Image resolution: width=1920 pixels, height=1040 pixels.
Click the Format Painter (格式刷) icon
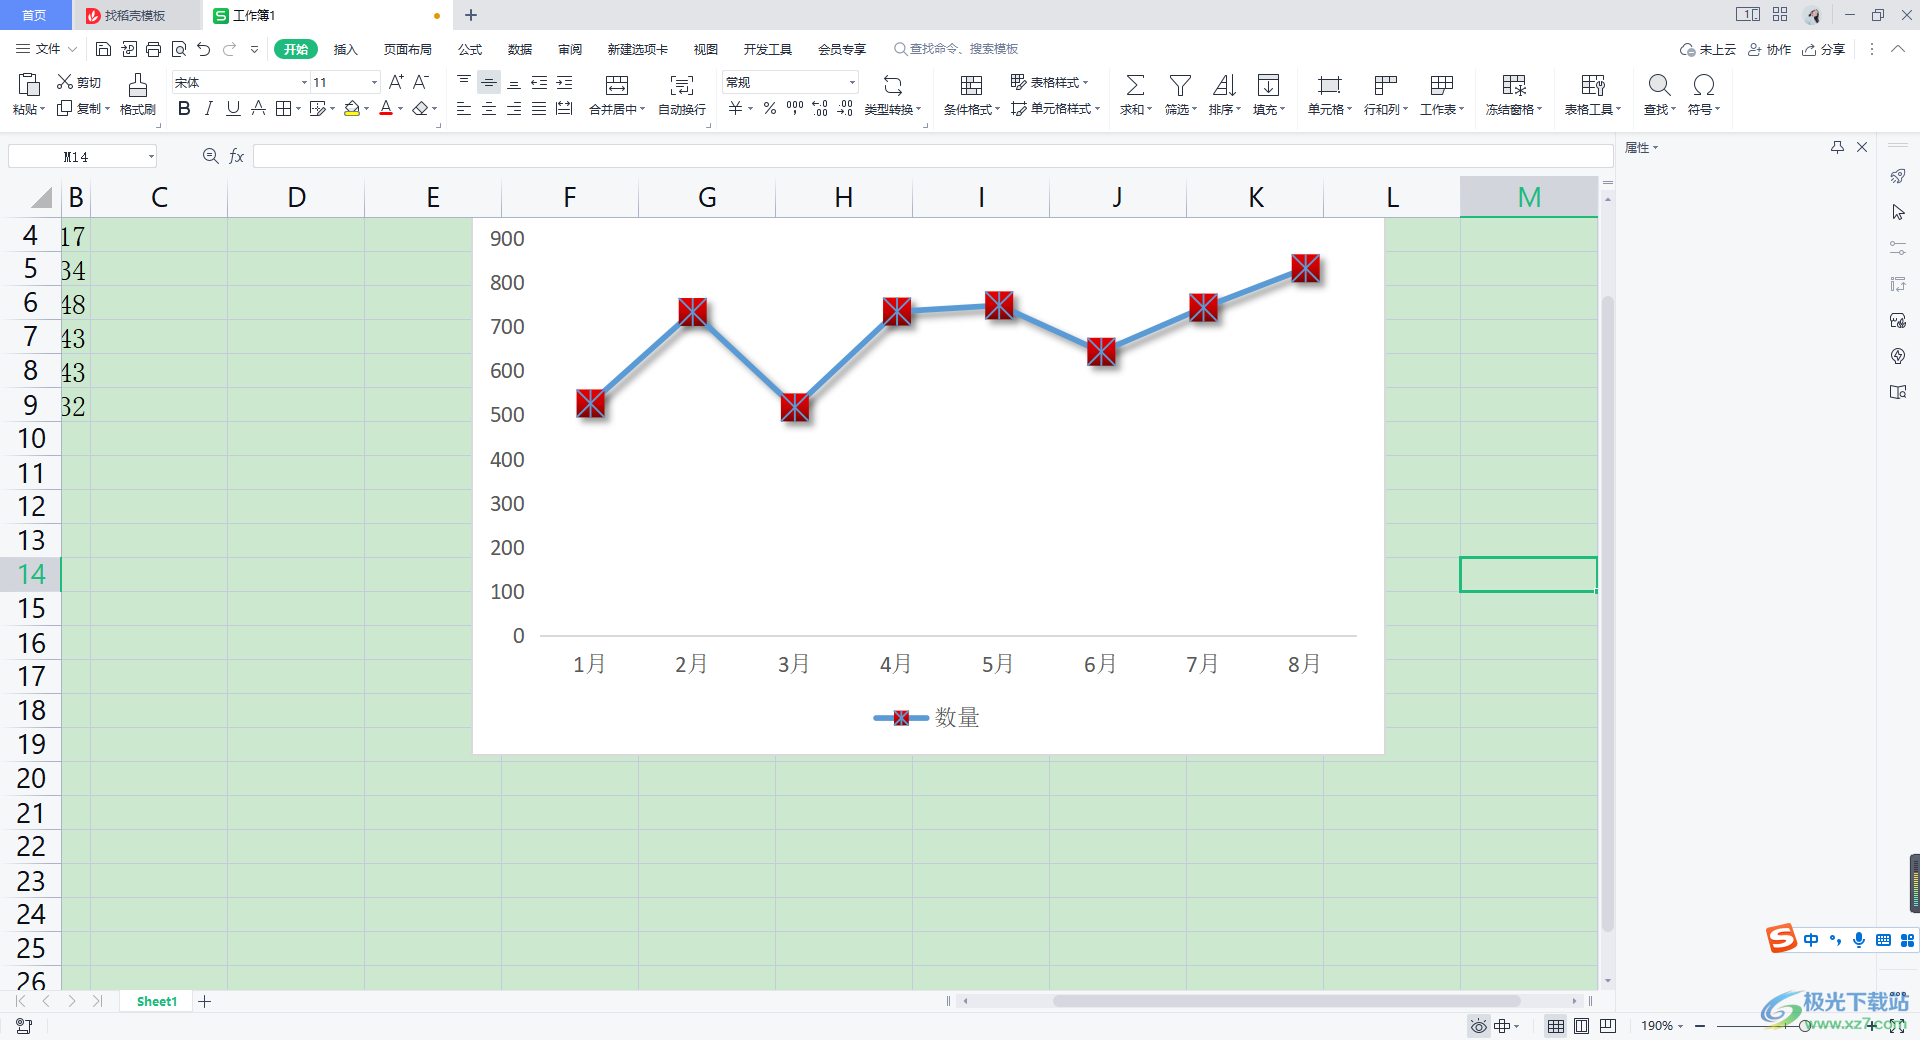pyautogui.click(x=138, y=84)
